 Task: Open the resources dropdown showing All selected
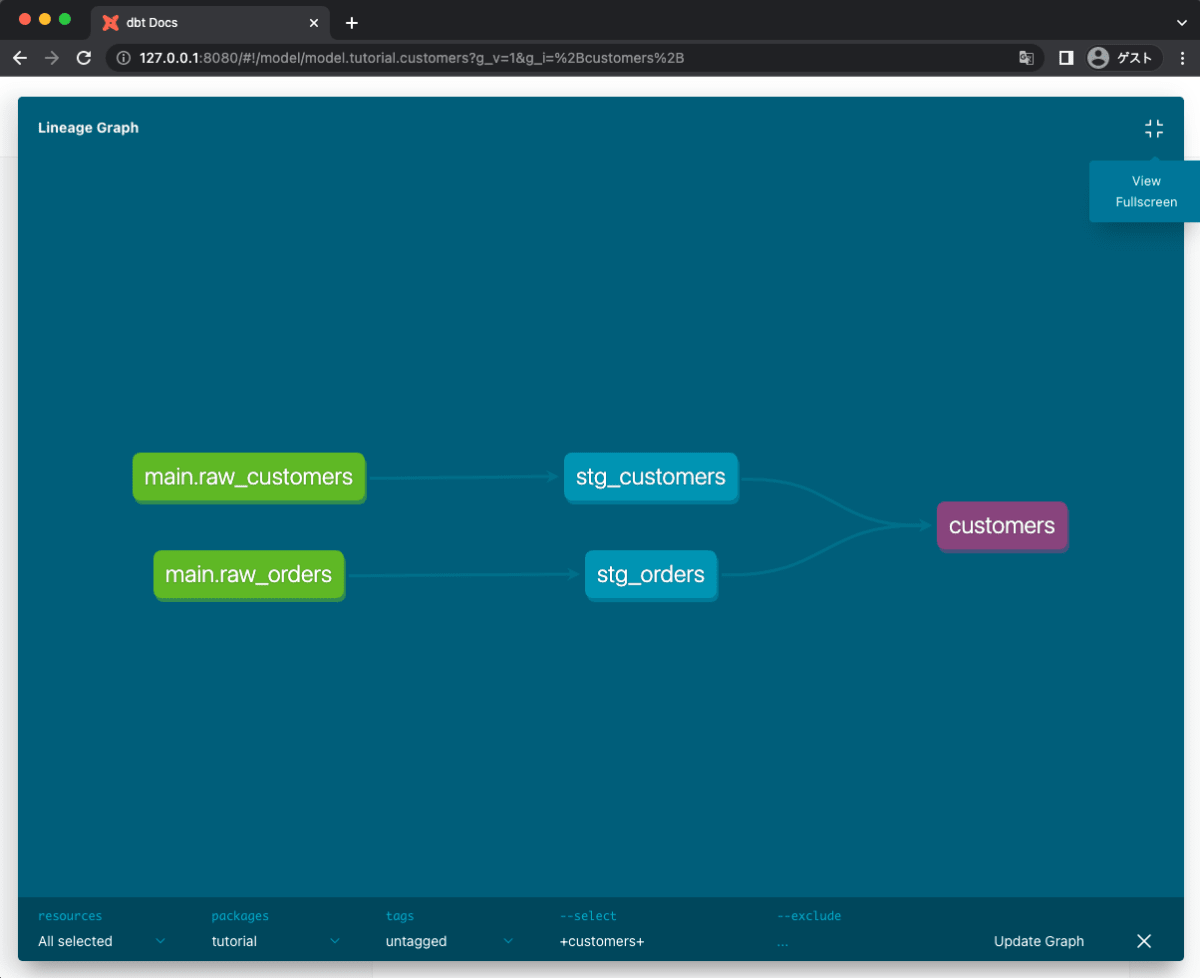pyautogui.click(x=102, y=941)
